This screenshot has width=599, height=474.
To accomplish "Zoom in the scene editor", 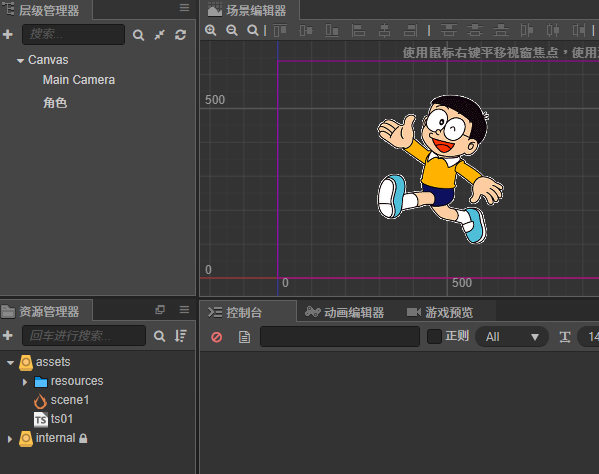I will 210,30.
